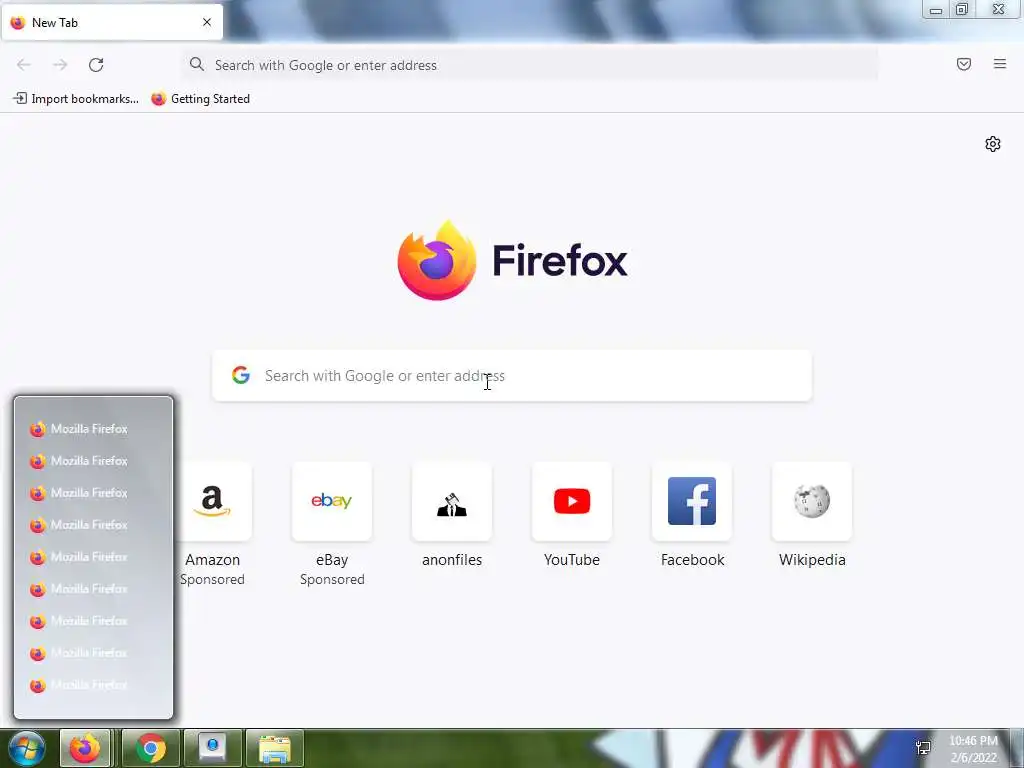Viewport: 1024px width, 768px height.
Task: Open Google Chrome from the taskbar
Action: click(151, 748)
